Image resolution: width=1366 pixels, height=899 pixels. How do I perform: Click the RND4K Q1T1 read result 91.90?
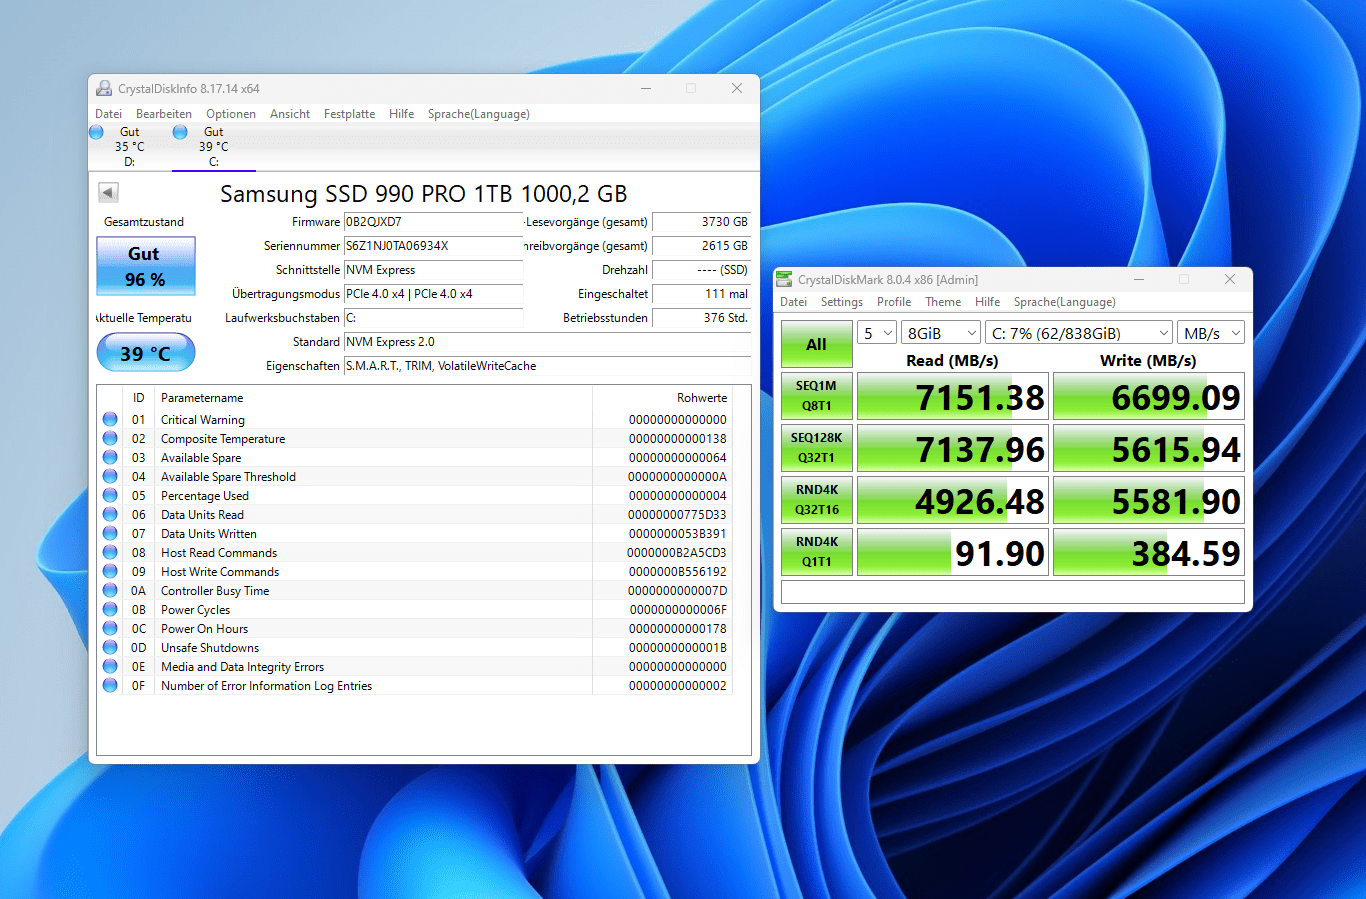(953, 552)
